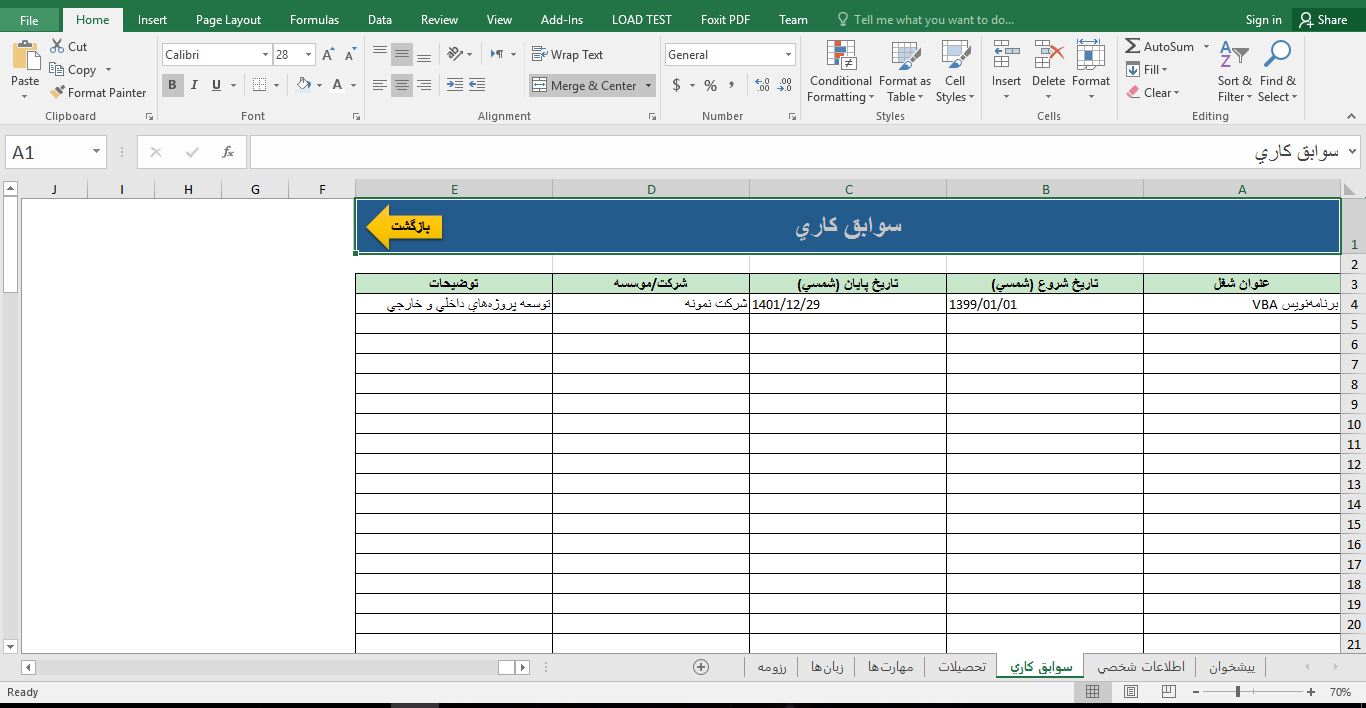Toggle Wrap Text
1366x708 pixels.
567,55
